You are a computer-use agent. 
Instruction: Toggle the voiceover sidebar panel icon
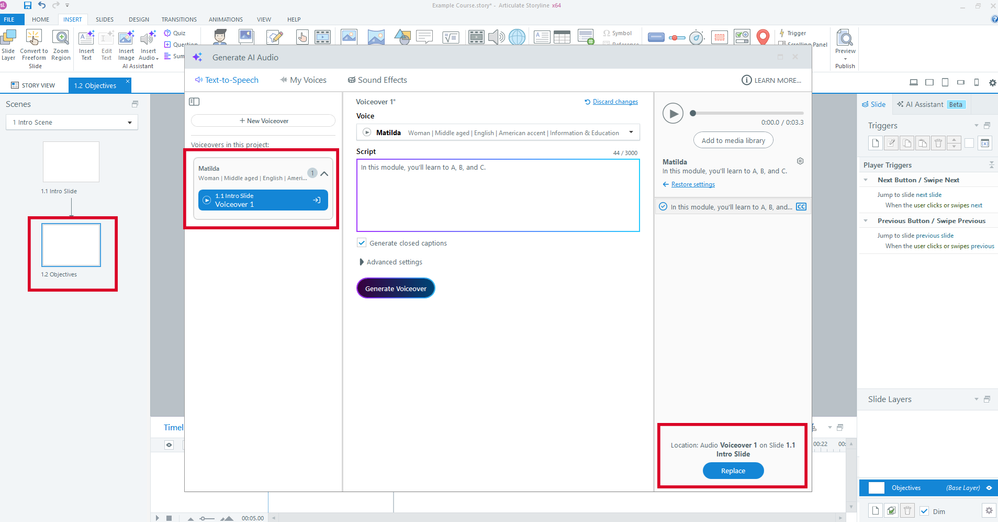195,102
